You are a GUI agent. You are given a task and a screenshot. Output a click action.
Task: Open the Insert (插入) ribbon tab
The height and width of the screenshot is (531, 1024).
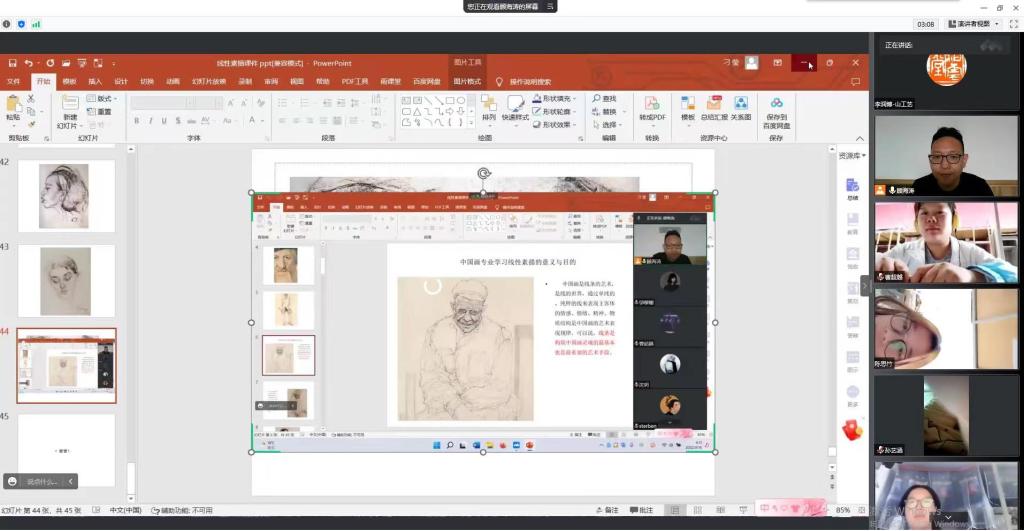95,81
